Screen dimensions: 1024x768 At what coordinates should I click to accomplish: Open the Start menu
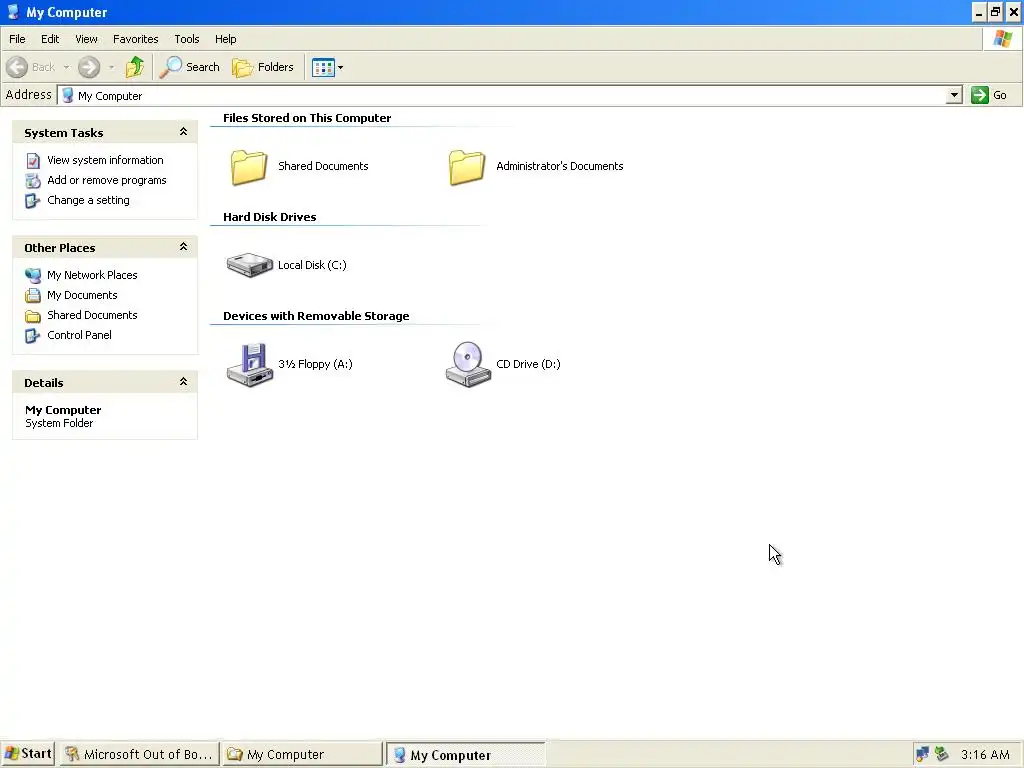point(27,754)
